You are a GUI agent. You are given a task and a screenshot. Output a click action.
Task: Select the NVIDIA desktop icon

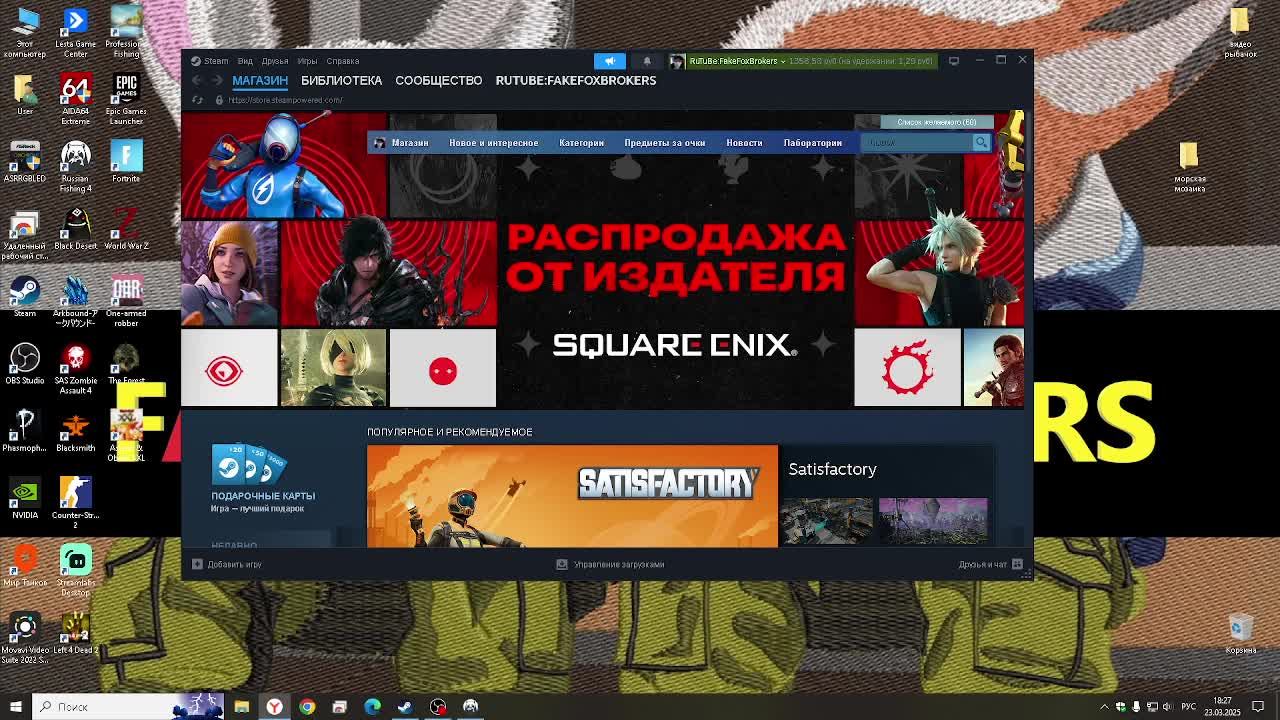[25, 498]
